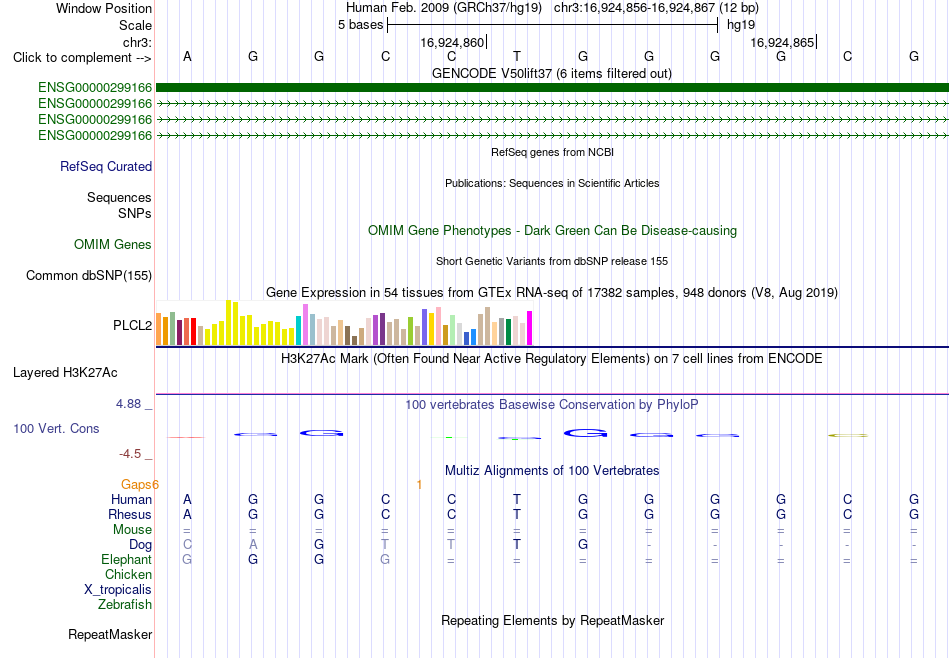This screenshot has width=950, height=658.
Task: Open '100 vertebrates Basewise Conservation by PhyloP' title
Action: pyautogui.click(x=552, y=404)
